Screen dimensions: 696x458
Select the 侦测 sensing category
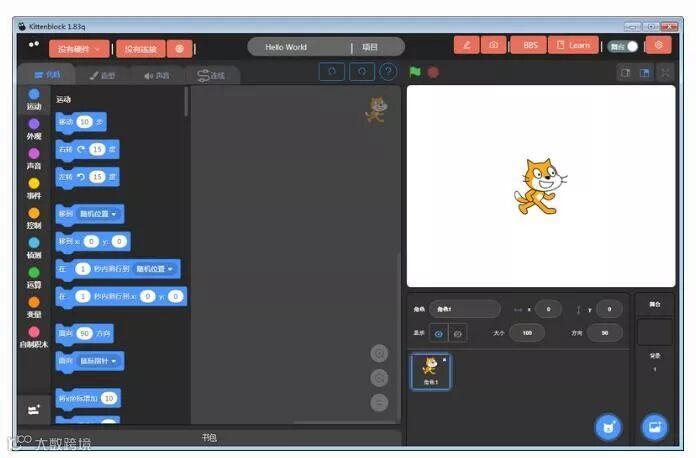[34, 248]
